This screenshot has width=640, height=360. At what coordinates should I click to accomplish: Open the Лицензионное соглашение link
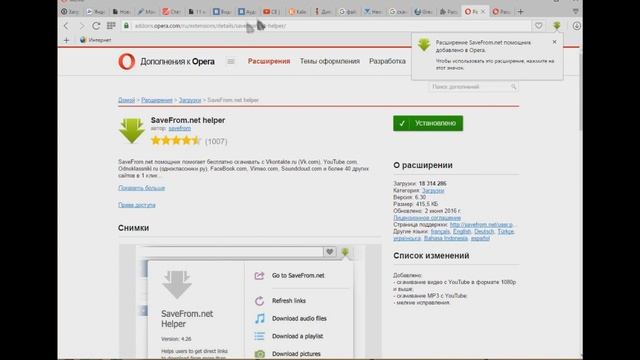pyautogui.click(x=427, y=218)
